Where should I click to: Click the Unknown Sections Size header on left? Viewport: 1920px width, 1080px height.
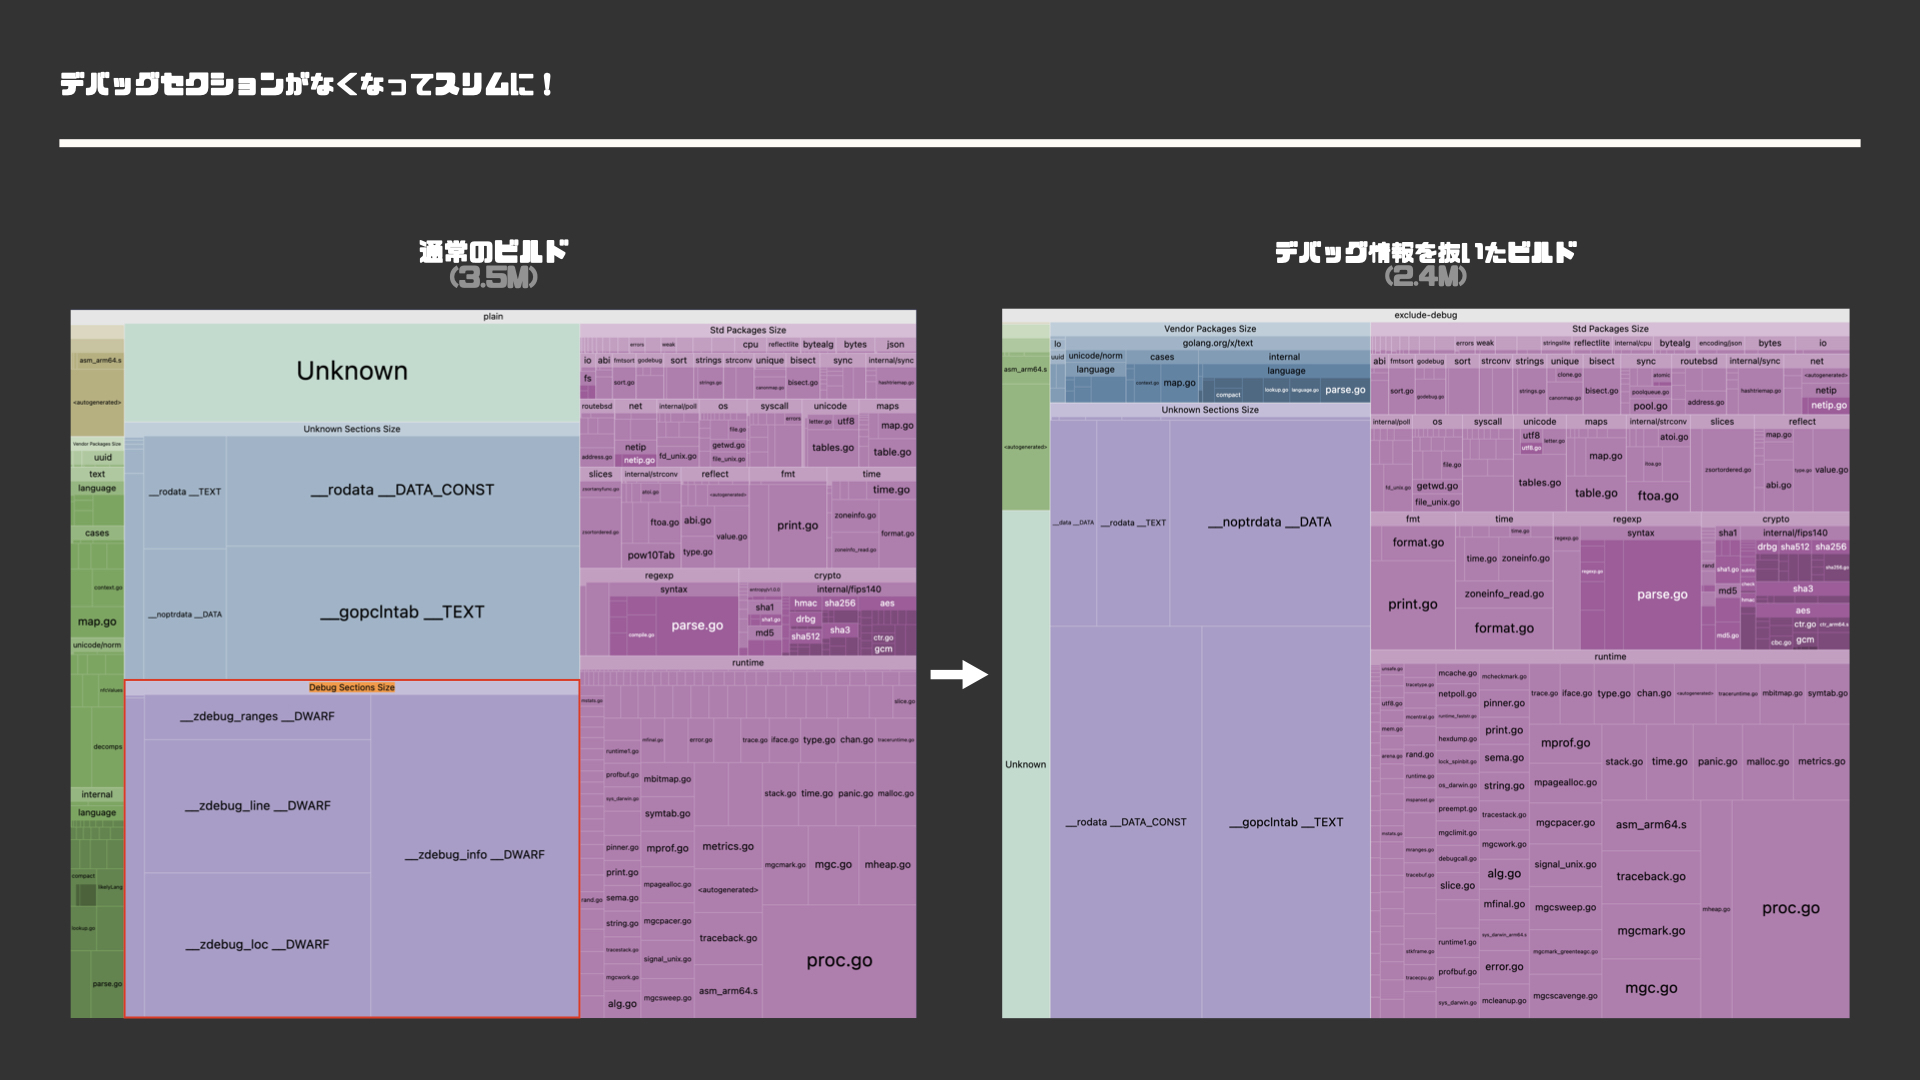352,429
